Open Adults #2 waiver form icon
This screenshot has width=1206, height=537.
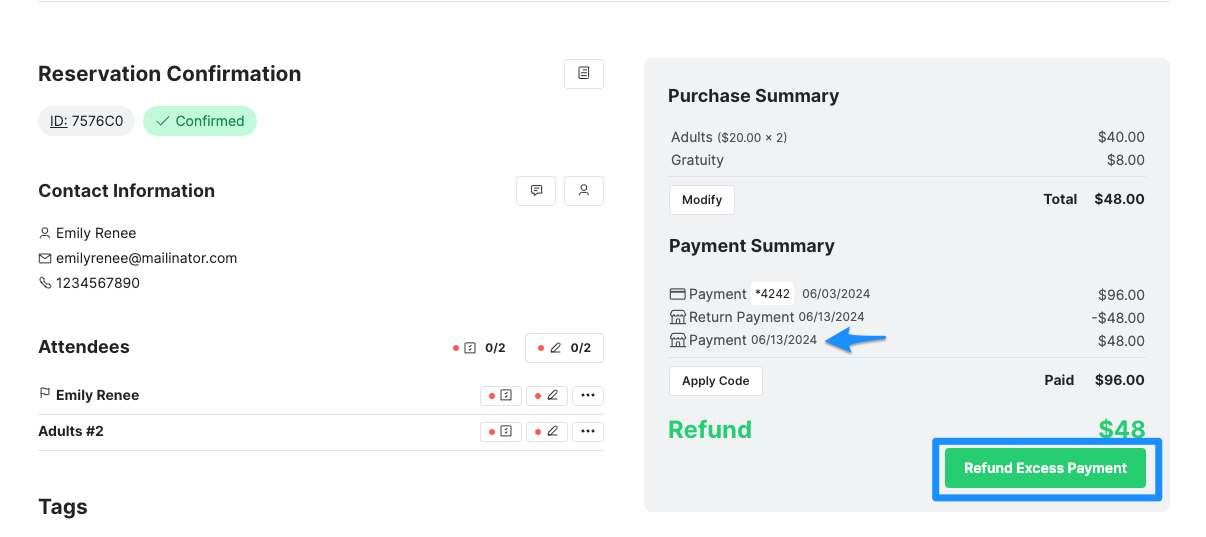point(501,432)
